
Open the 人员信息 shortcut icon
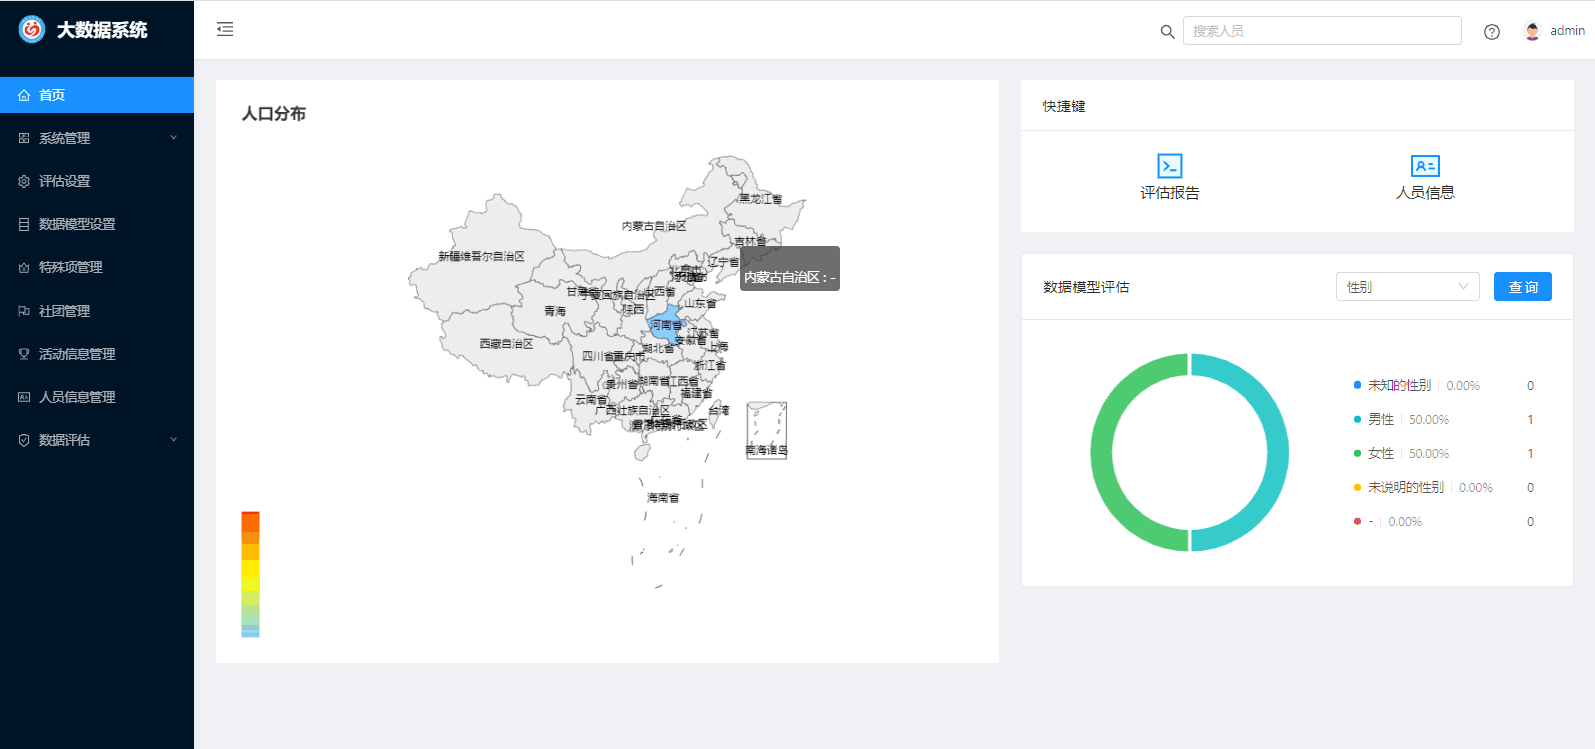[x=1424, y=166]
